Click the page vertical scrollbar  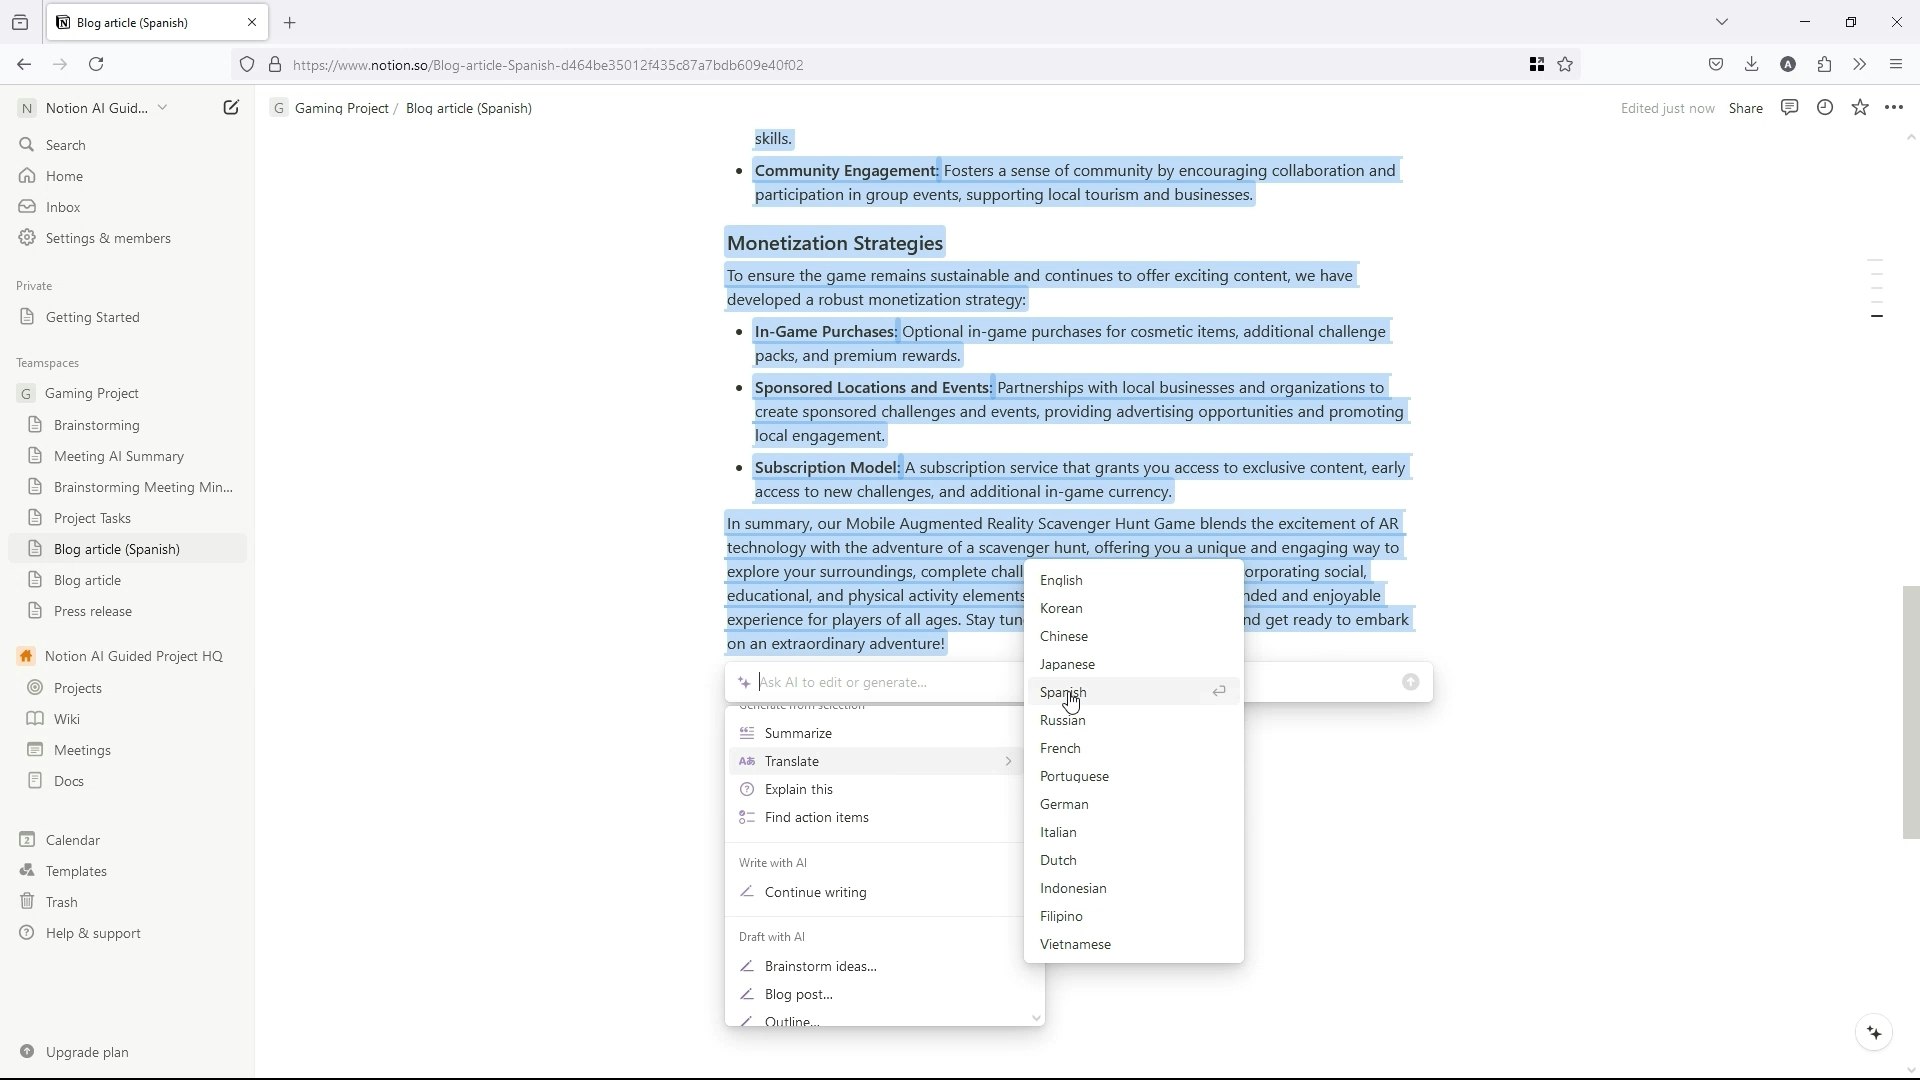(x=1910, y=710)
